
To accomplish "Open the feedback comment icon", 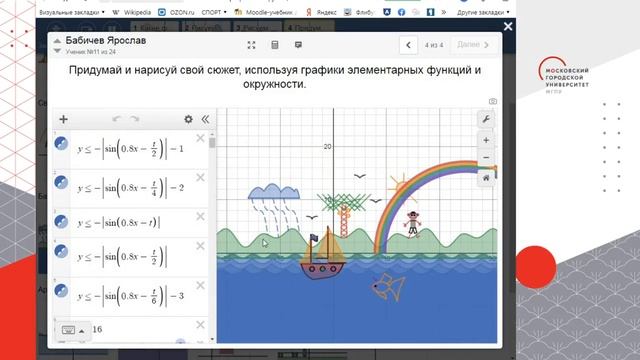I will 298,45.
